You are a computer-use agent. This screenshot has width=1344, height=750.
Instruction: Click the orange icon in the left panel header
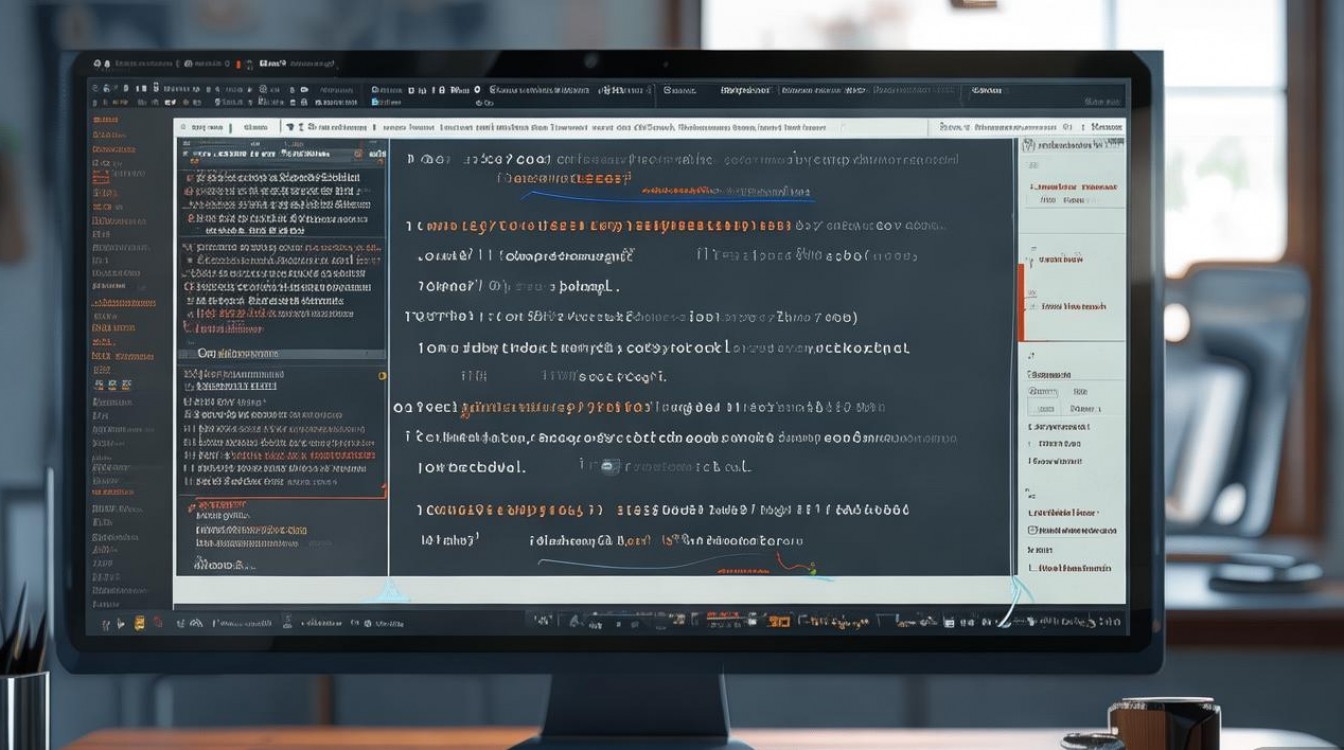[358, 155]
